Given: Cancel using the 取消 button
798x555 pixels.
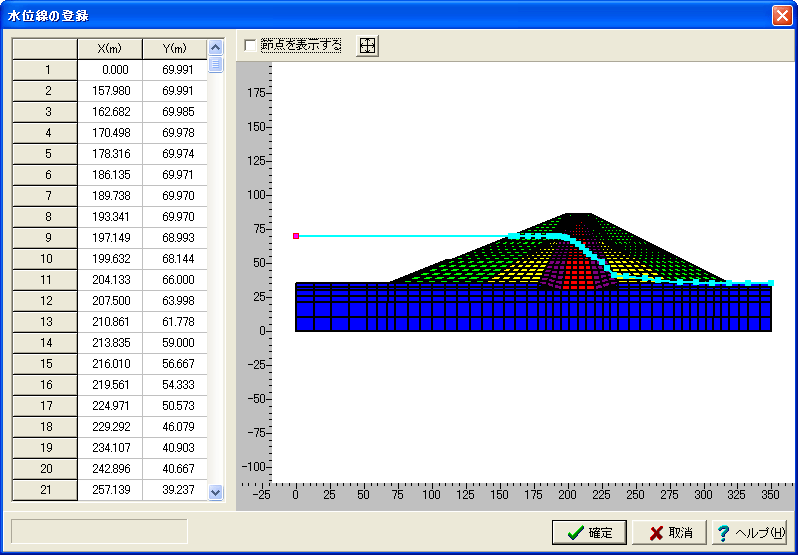Looking at the screenshot, I should (669, 533).
